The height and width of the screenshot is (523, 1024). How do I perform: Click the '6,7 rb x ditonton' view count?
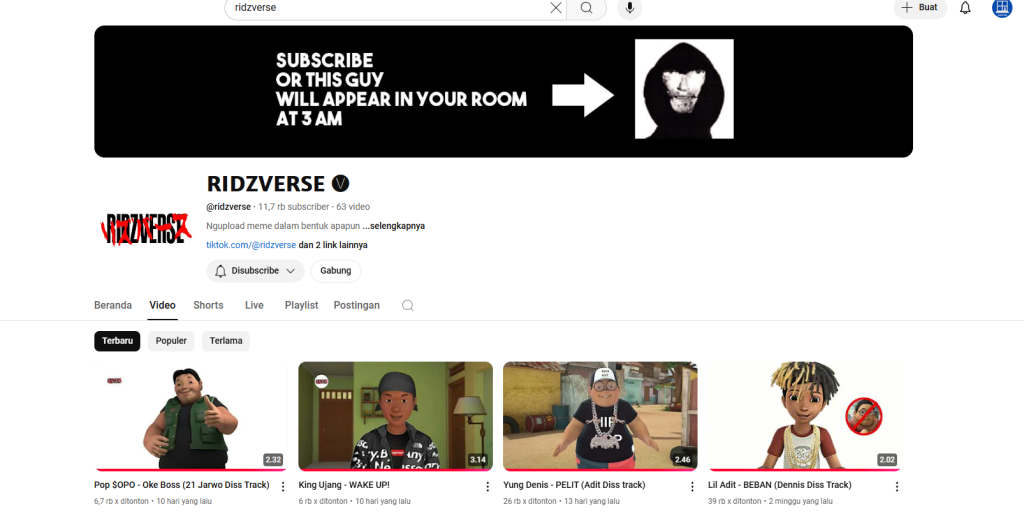coord(121,501)
